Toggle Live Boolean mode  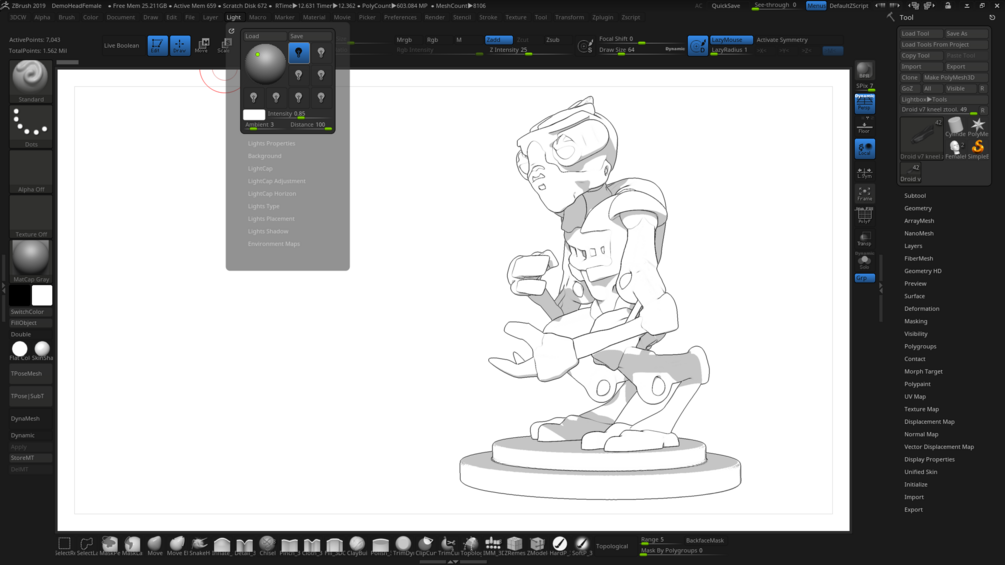click(x=122, y=45)
